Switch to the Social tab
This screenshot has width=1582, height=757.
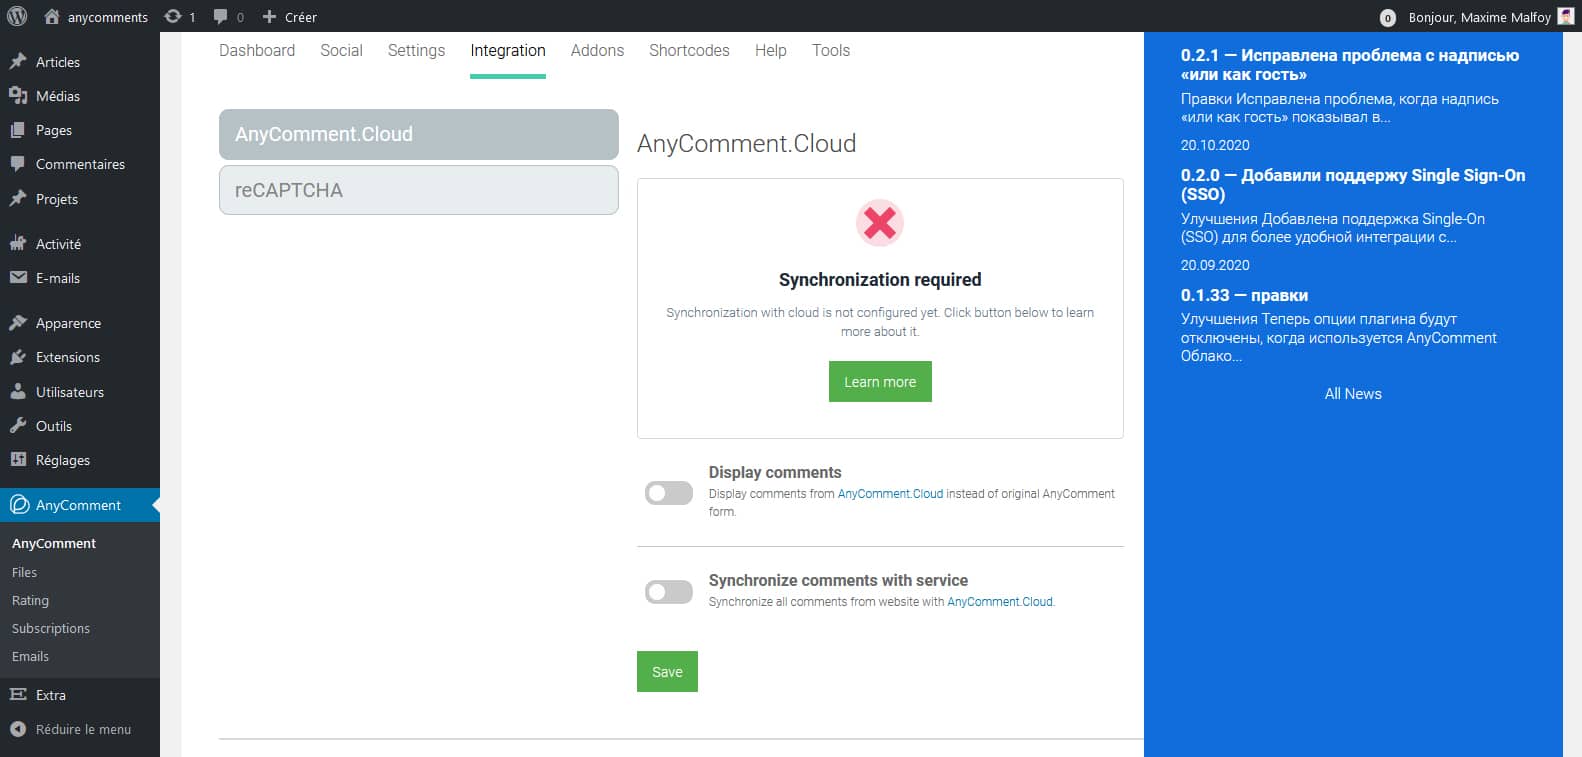click(x=341, y=50)
